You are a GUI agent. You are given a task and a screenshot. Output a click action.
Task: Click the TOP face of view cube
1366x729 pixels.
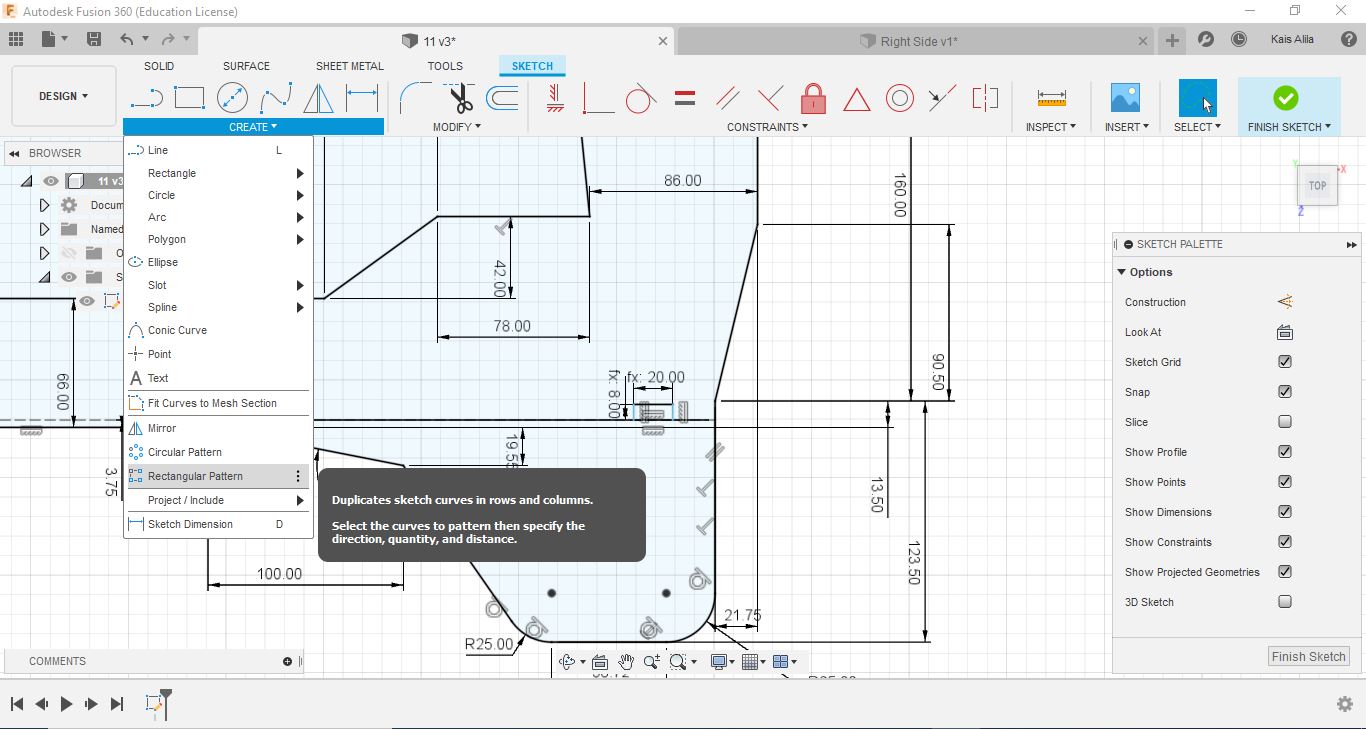(x=1317, y=186)
